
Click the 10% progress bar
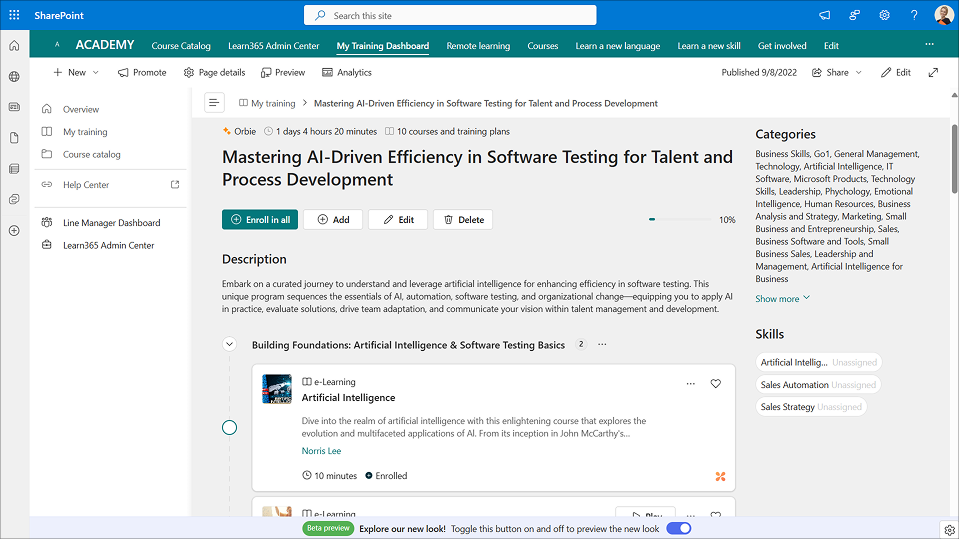pos(678,219)
